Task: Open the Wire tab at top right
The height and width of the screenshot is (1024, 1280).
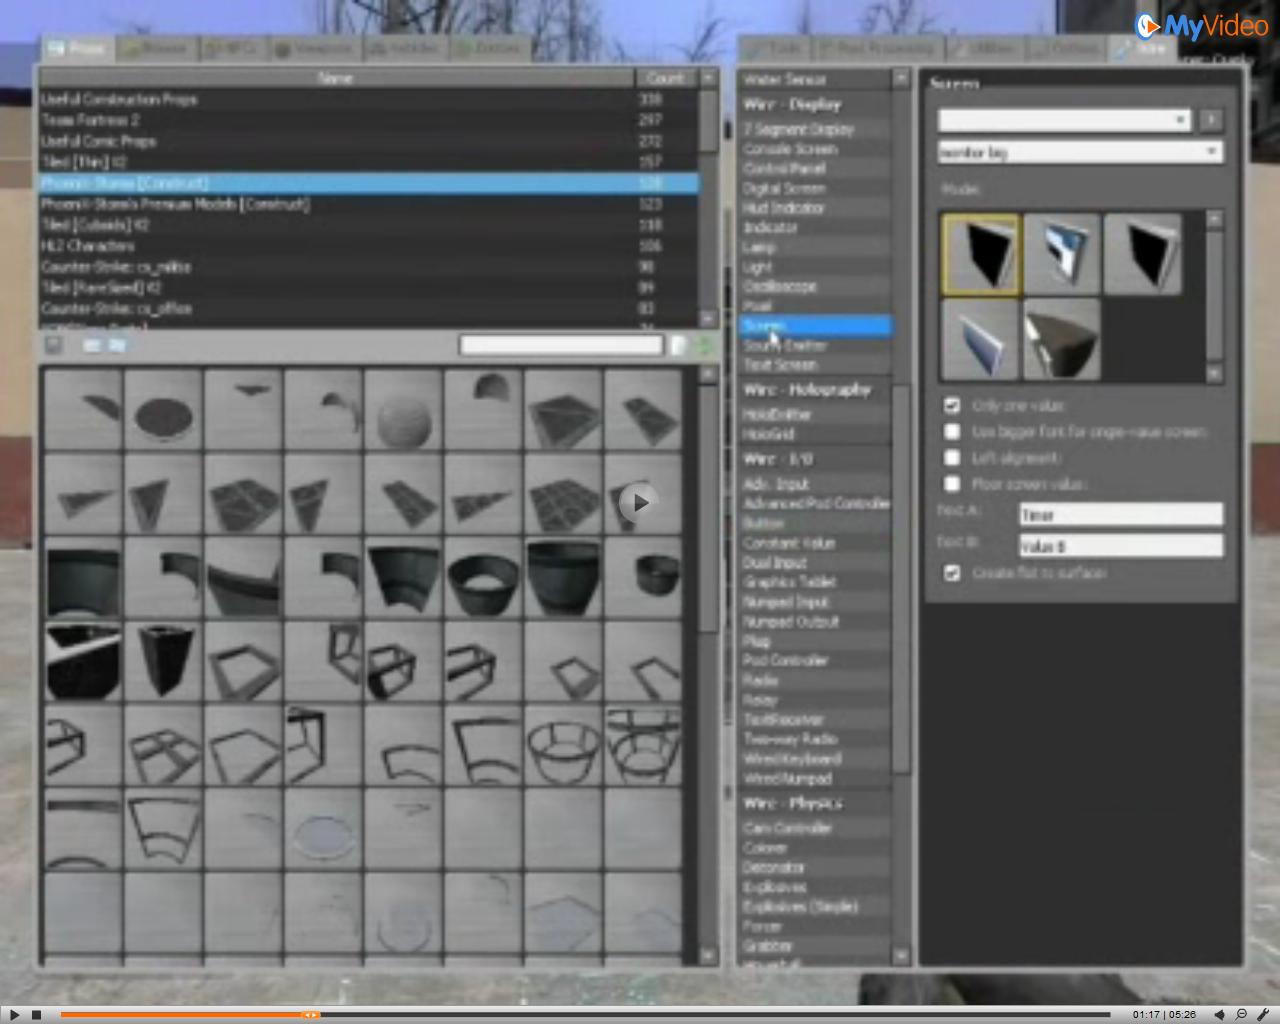Action: (x=1142, y=48)
